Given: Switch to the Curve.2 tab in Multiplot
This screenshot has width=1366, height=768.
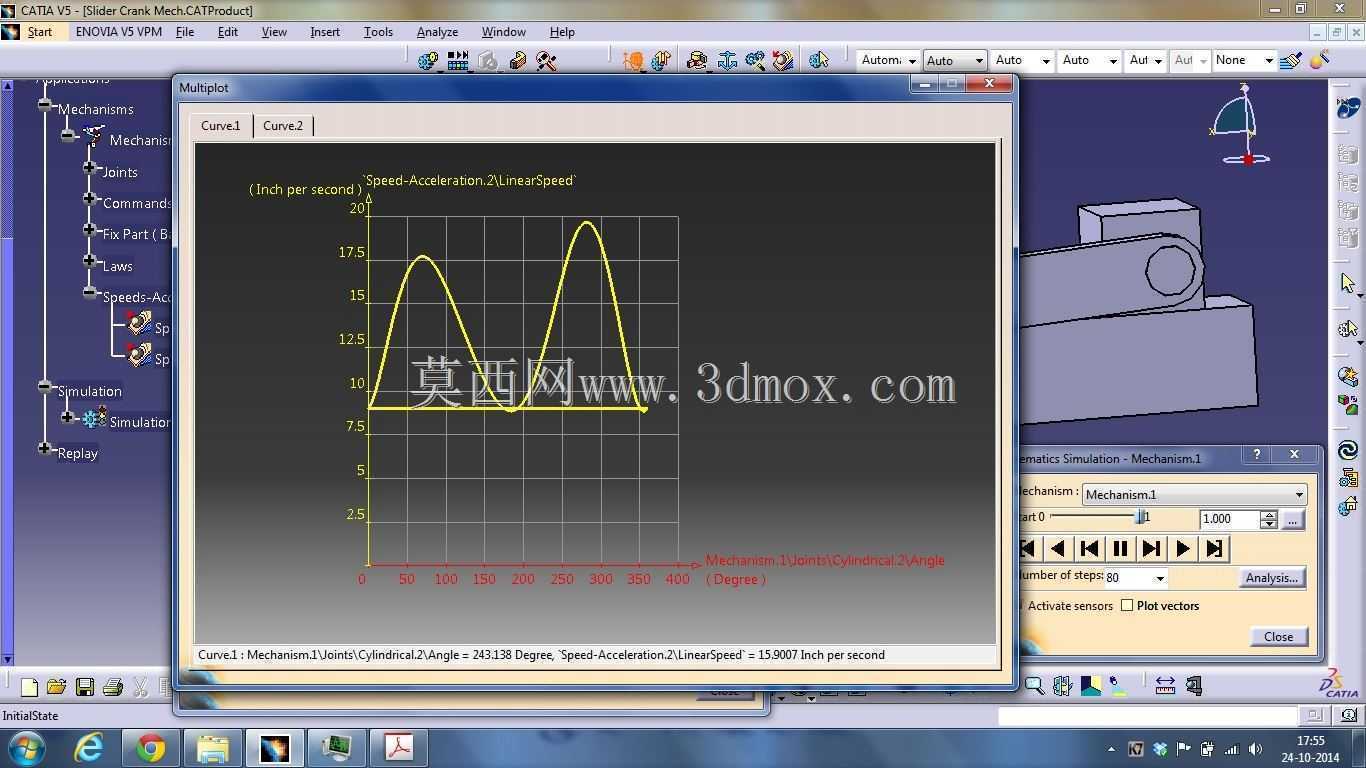Looking at the screenshot, I should [x=283, y=126].
